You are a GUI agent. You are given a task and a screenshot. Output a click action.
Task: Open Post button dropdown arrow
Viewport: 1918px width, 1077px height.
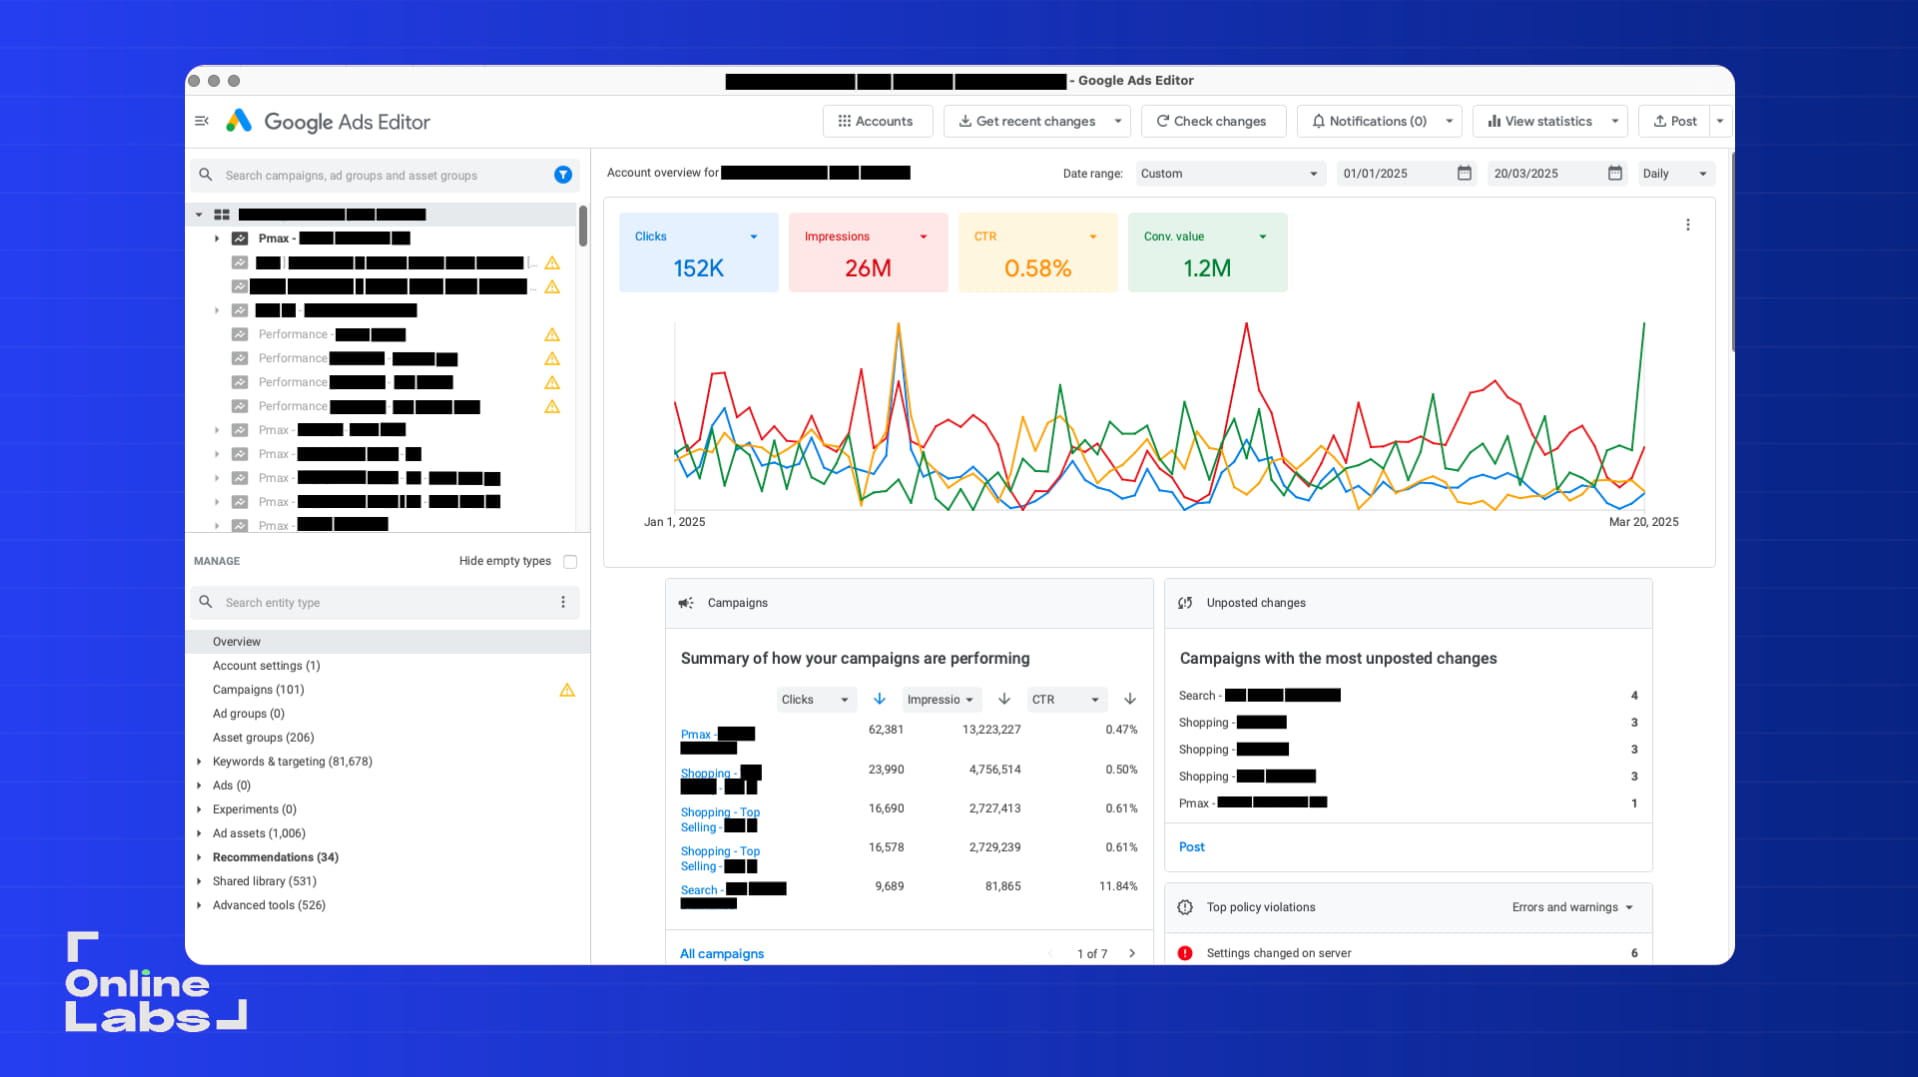(x=1720, y=121)
